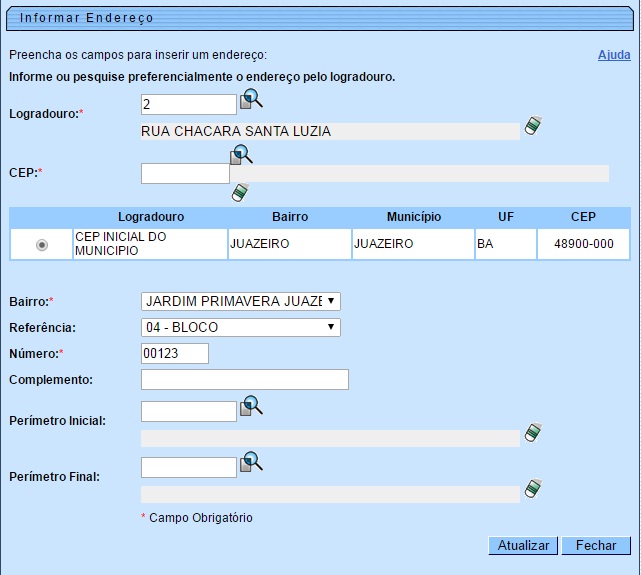The width and height of the screenshot is (641, 575).
Task: Click the CEP search magnifier icon
Action: (x=242, y=155)
